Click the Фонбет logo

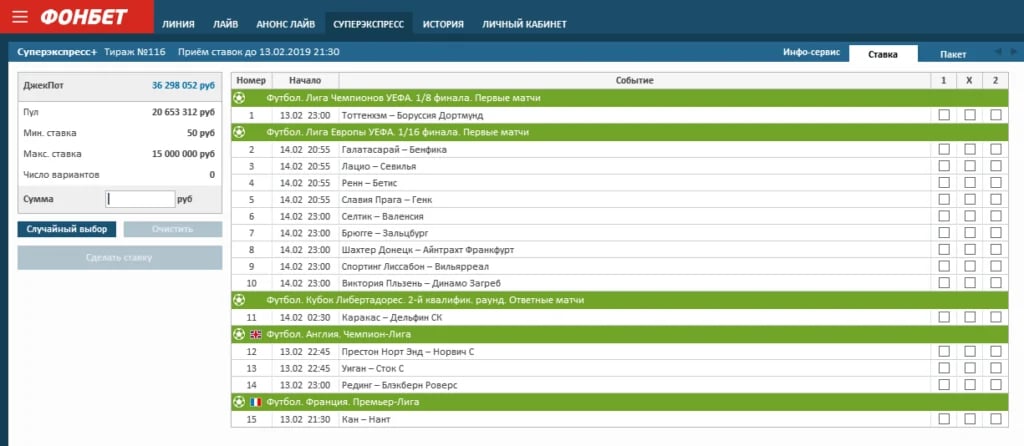(84, 17)
